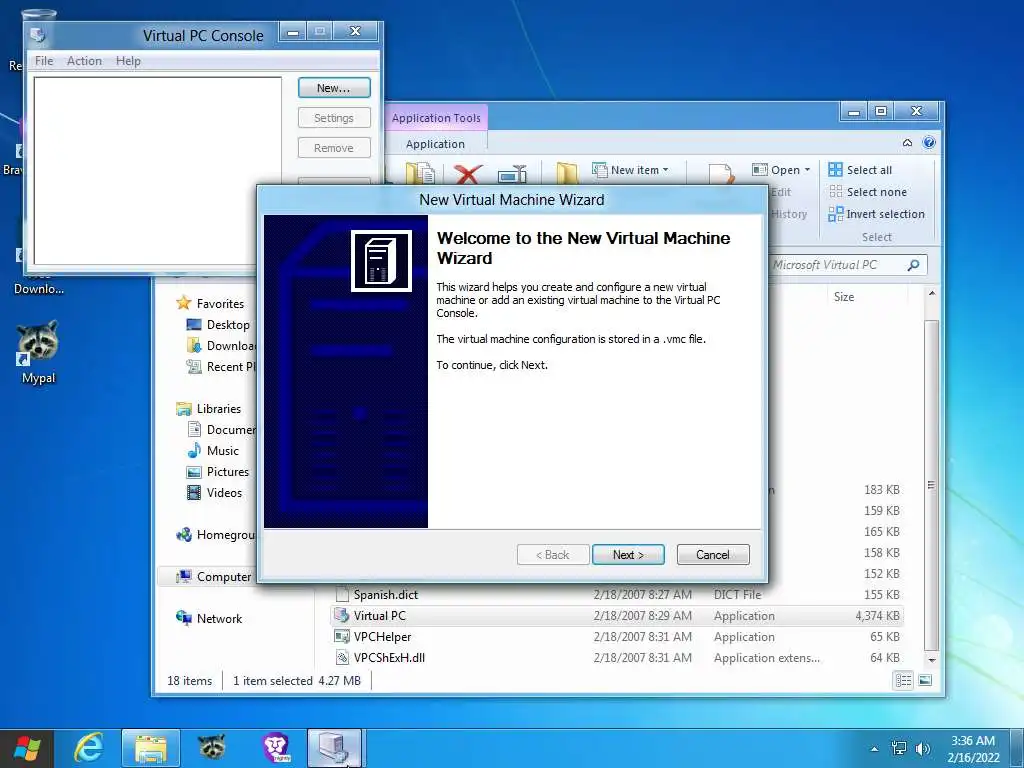
Task: Click the Properties icon in ribbon
Action: tap(721, 174)
